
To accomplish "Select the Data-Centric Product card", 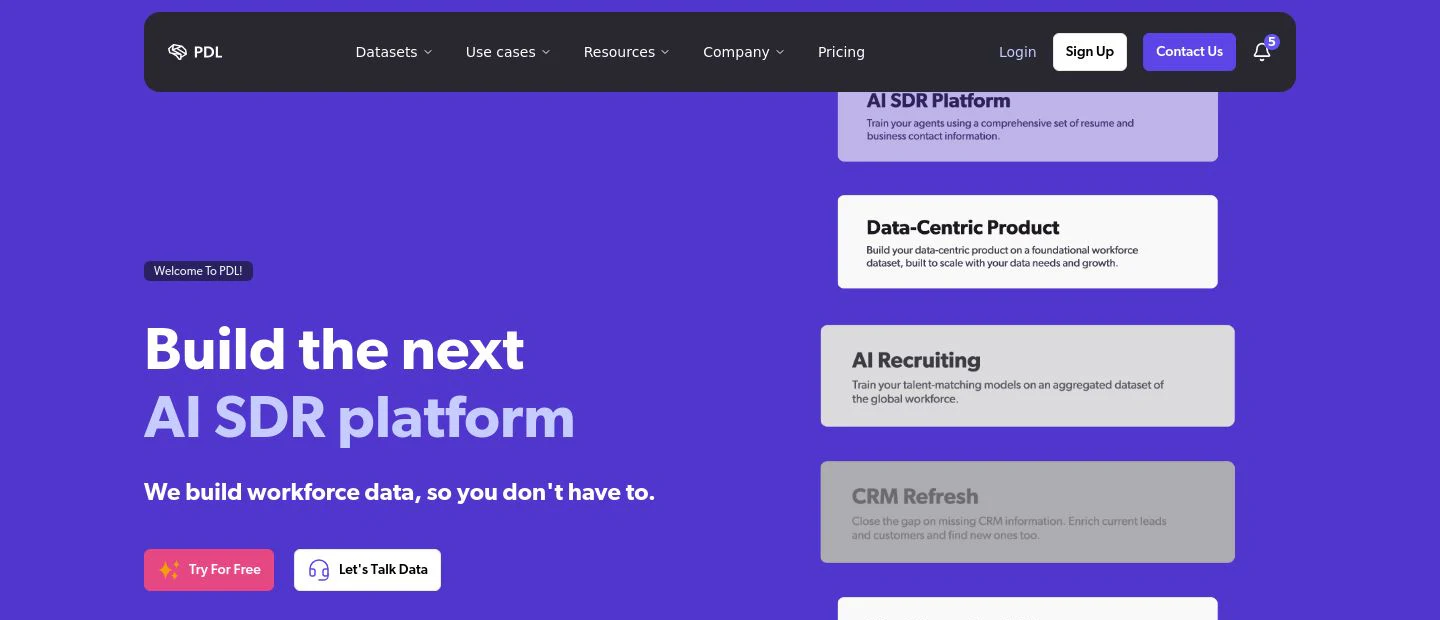I will tap(1028, 242).
